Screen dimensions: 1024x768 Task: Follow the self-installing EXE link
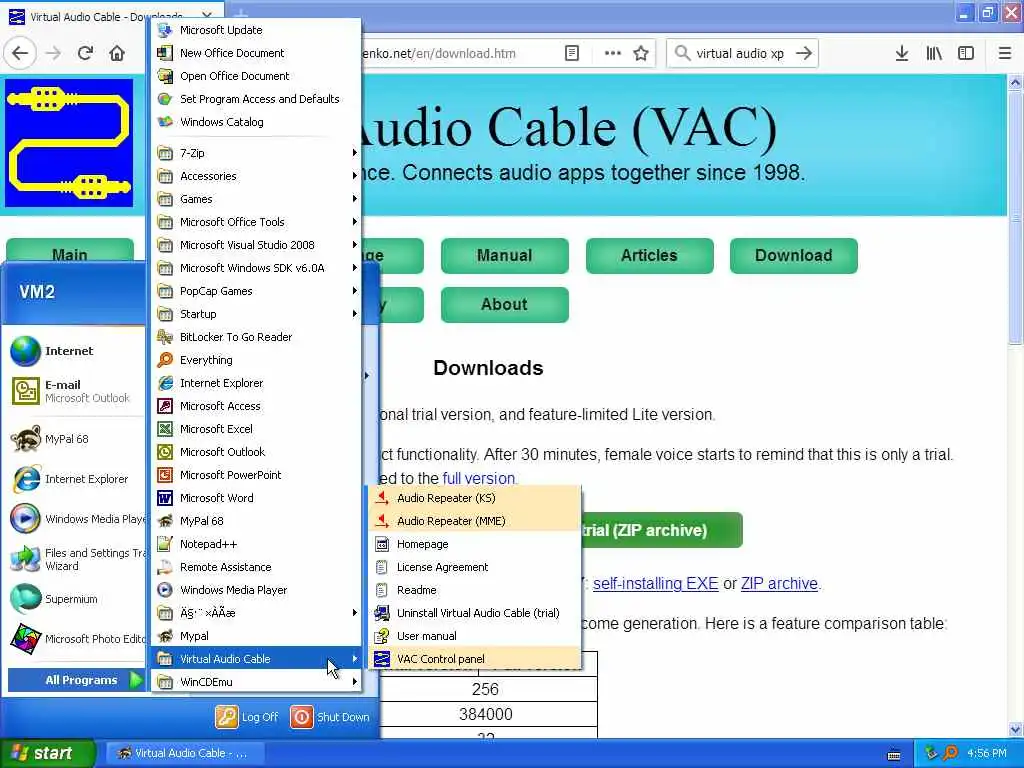coord(655,583)
